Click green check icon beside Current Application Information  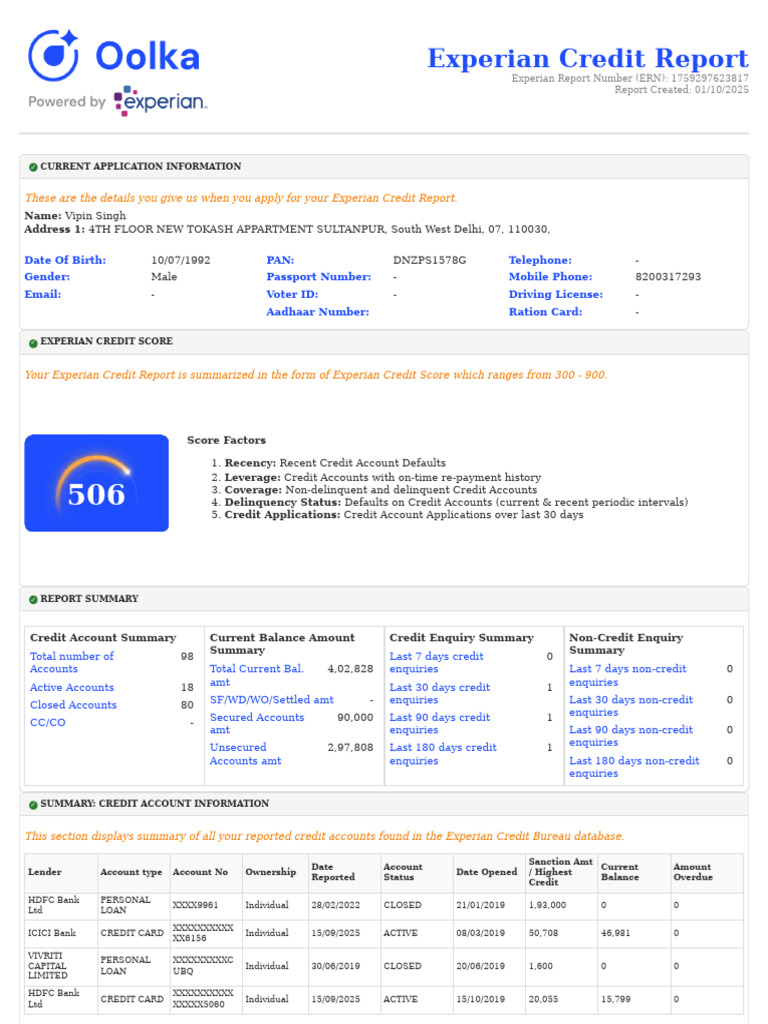click(33, 167)
